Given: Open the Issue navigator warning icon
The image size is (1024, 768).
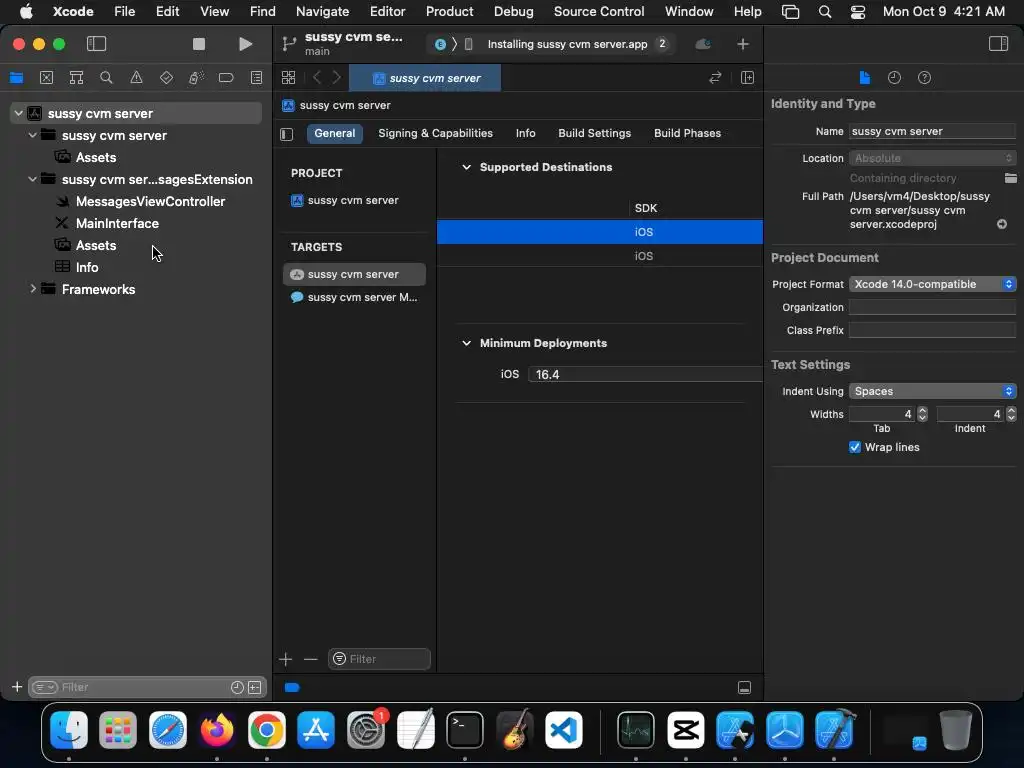Looking at the screenshot, I should [x=136, y=78].
